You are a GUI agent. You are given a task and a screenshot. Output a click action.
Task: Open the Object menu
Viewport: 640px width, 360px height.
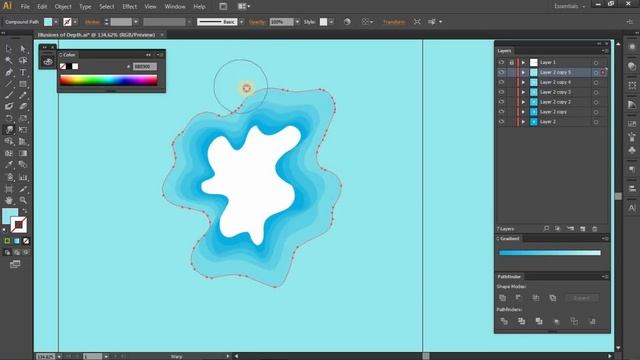pyautogui.click(x=63, y=7)
